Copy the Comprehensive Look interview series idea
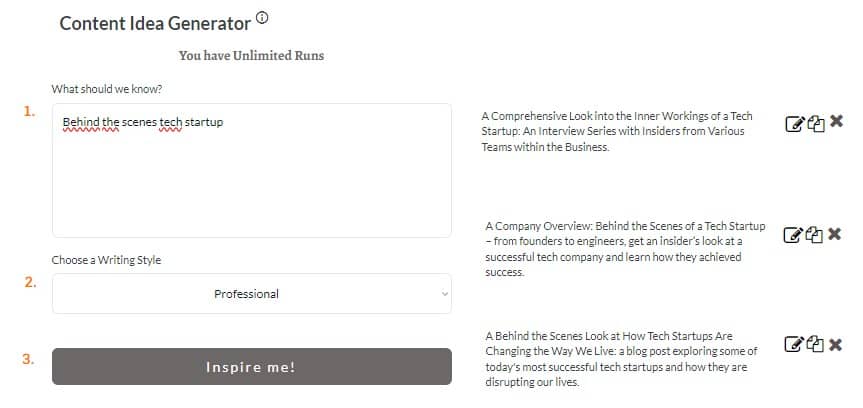Image resolution: width=863 pixels, height=408 pixels. tap(816, 124)
